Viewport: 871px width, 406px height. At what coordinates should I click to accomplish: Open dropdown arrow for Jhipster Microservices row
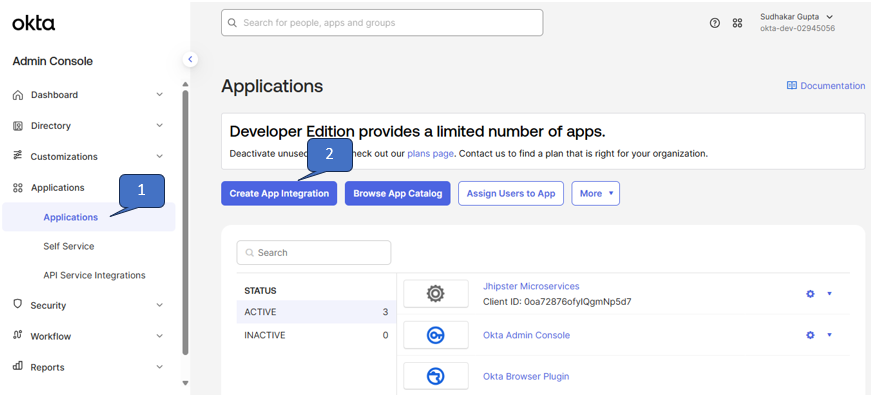(x=829, y=293)
